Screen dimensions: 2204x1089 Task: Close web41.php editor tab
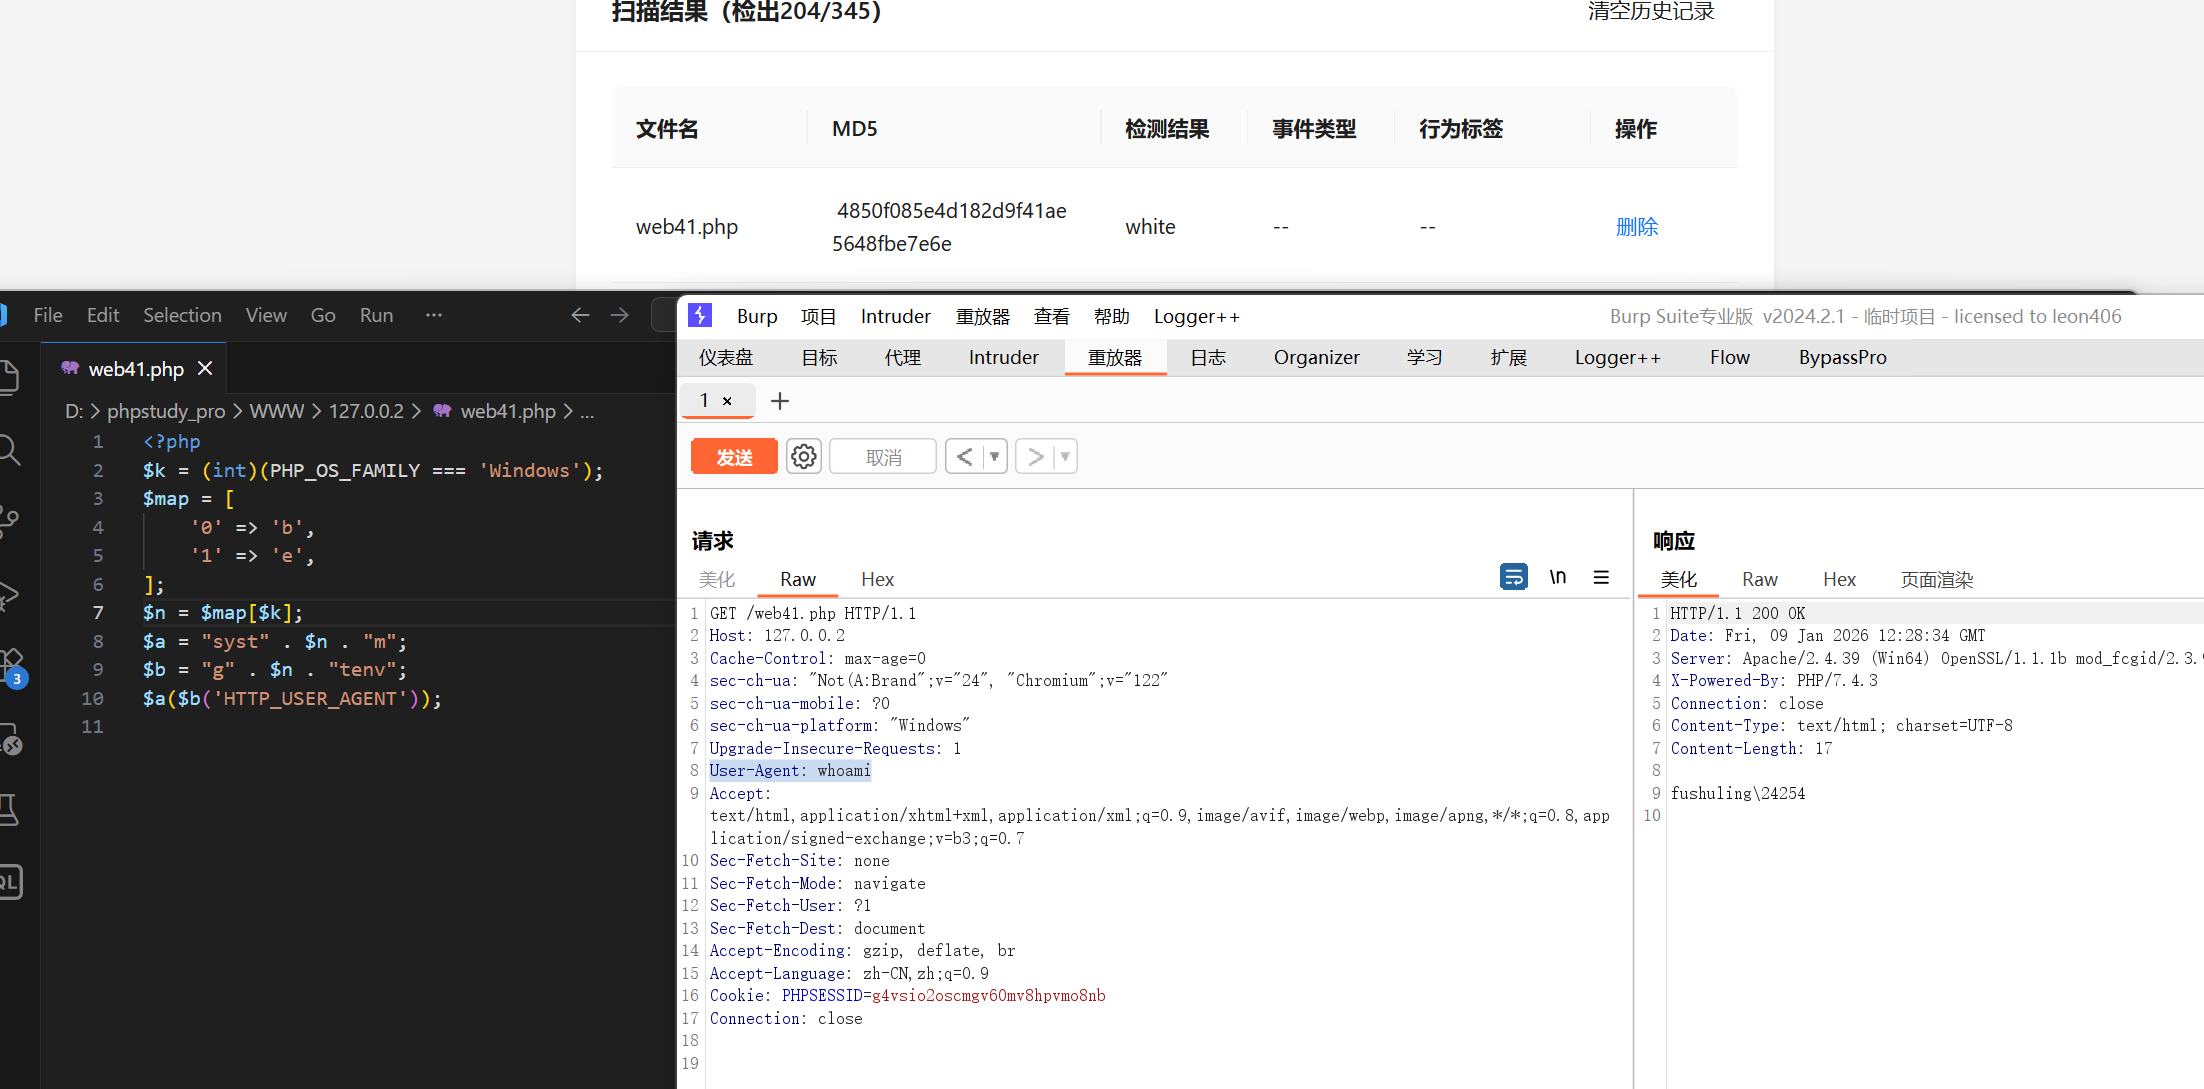click(206, 369)
